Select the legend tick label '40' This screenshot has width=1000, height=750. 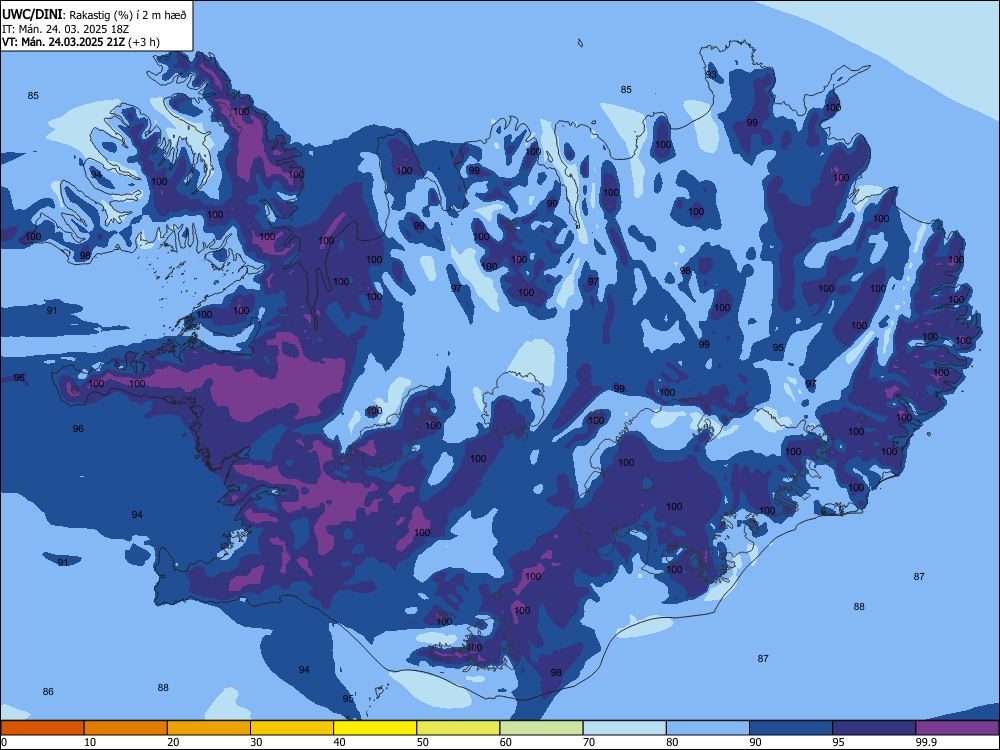point(340,742)
